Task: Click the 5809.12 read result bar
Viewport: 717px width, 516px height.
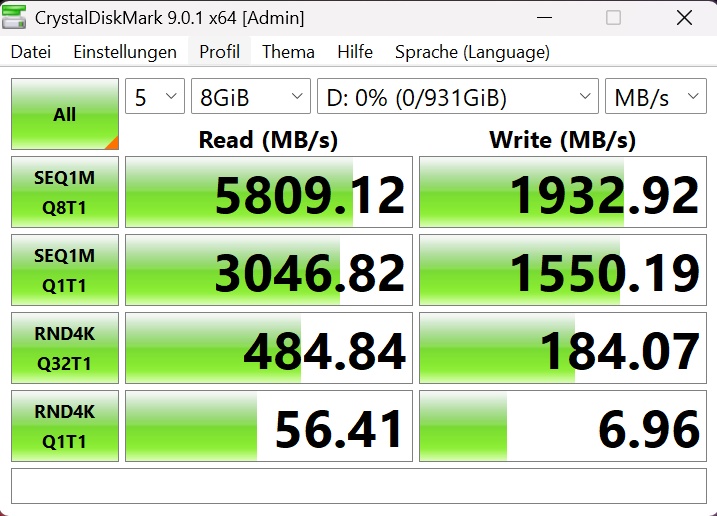Action: tap(269, 192)
